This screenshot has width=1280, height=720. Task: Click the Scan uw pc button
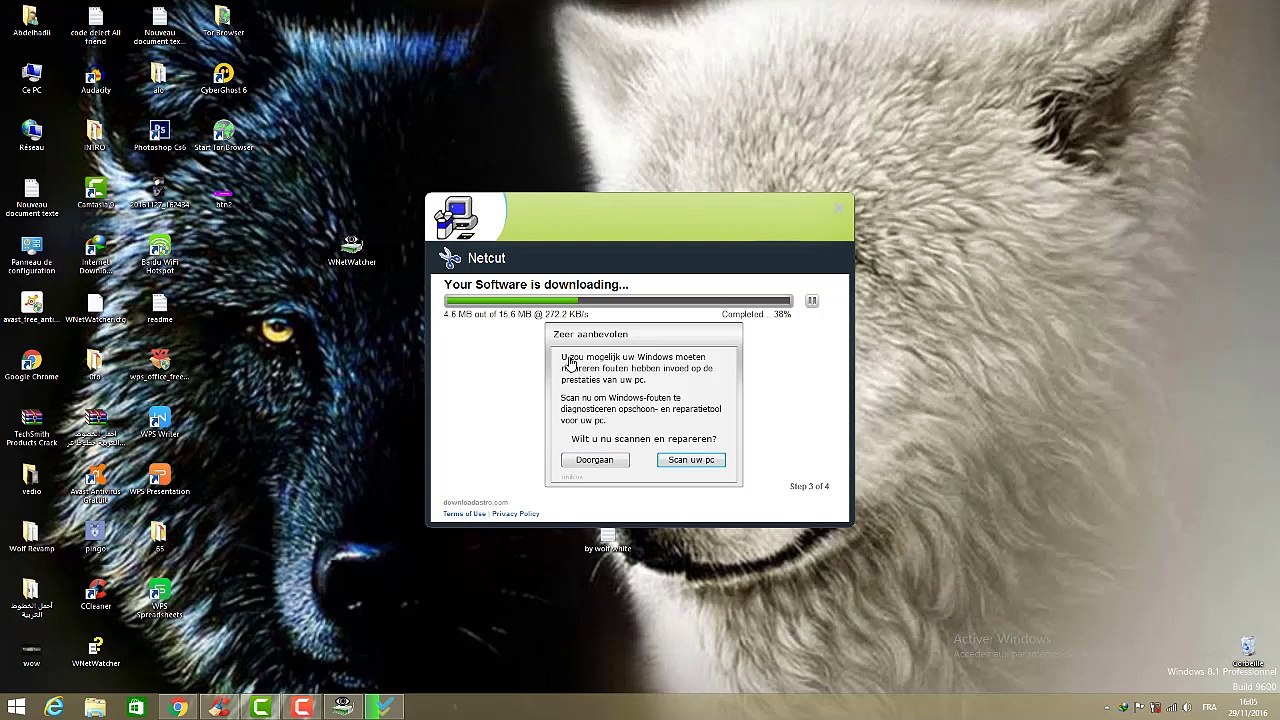click(x=691, y=460)
